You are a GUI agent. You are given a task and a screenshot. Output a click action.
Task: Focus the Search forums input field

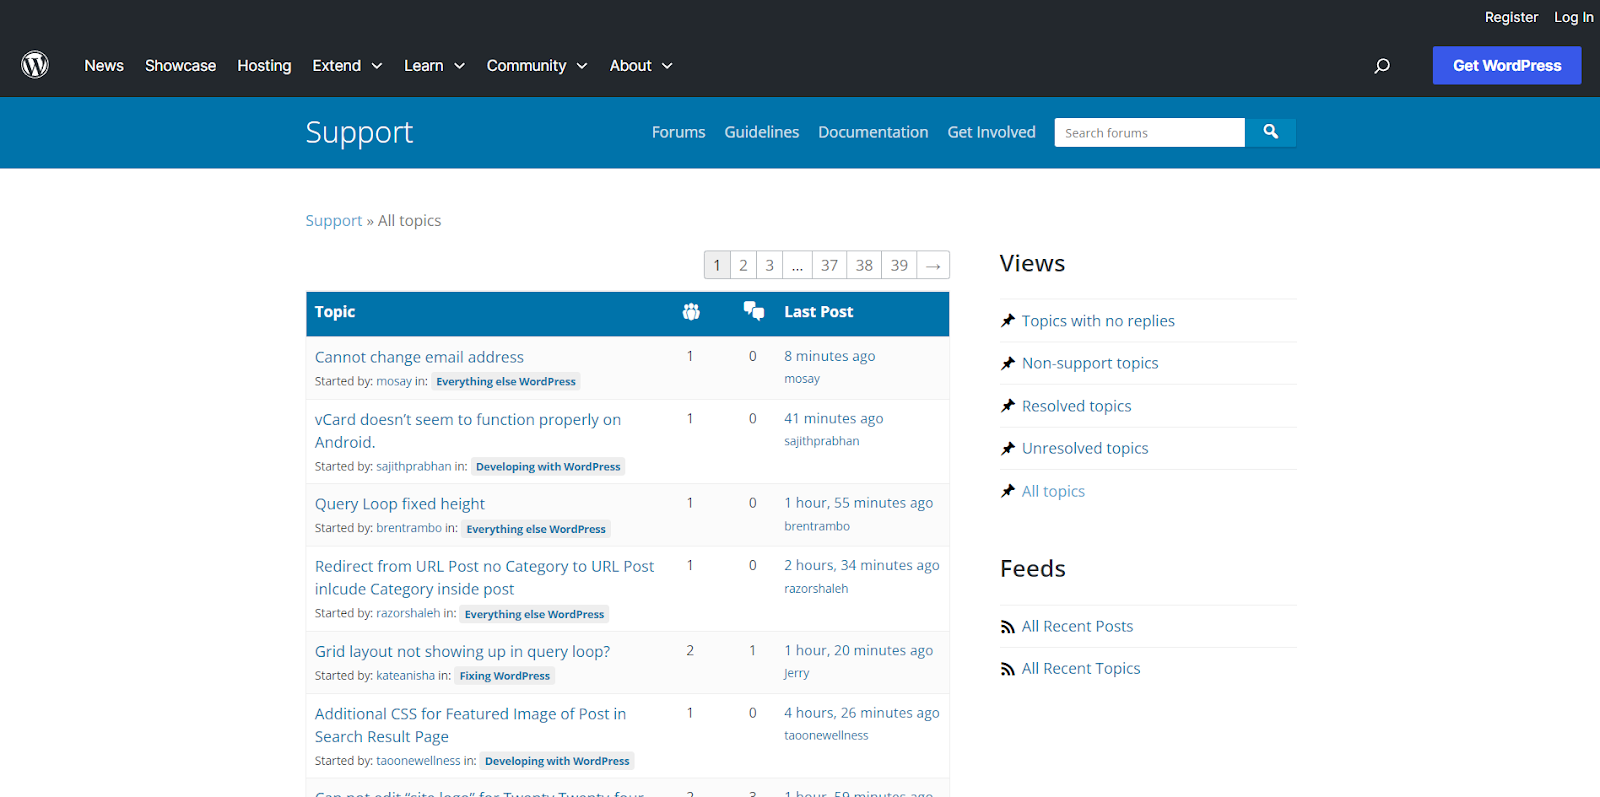click(x=1150, y=132)
